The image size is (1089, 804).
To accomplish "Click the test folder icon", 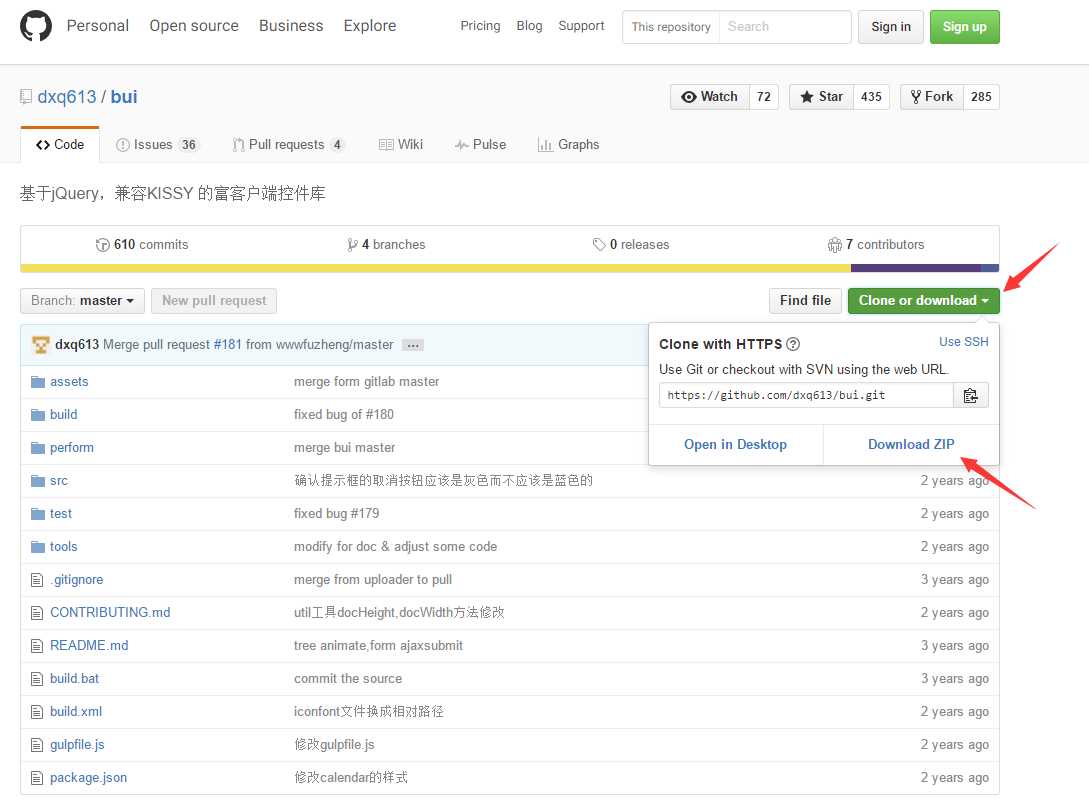I will (38, 514).
